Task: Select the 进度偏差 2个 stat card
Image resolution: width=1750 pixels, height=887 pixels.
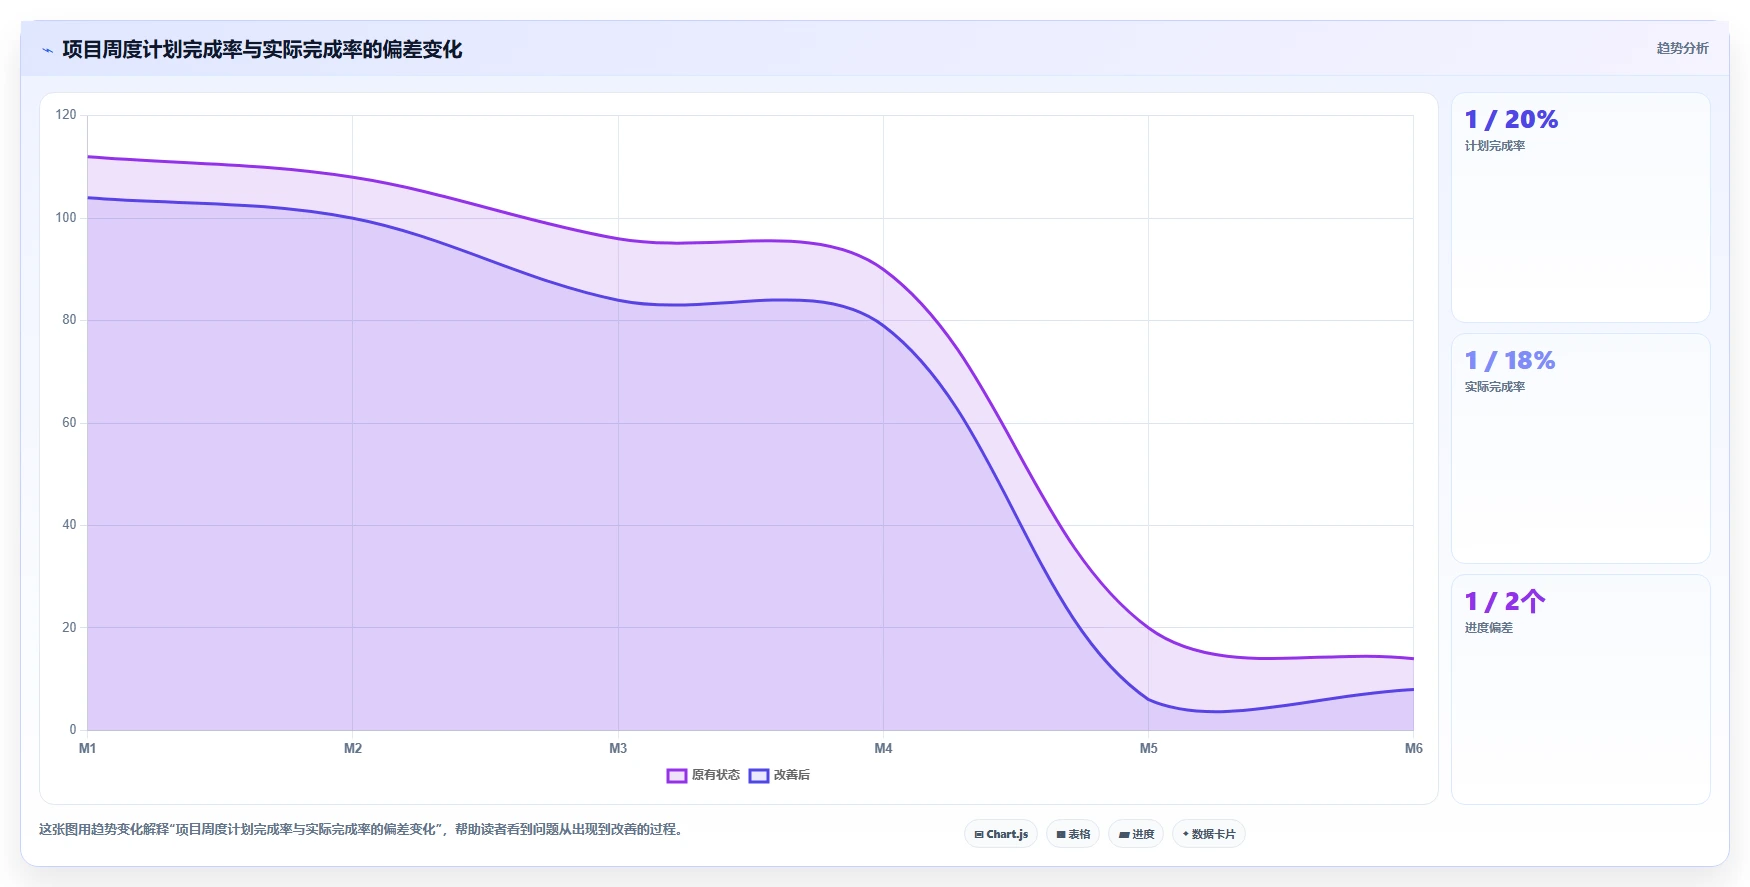Action: tap(1580, 689)
